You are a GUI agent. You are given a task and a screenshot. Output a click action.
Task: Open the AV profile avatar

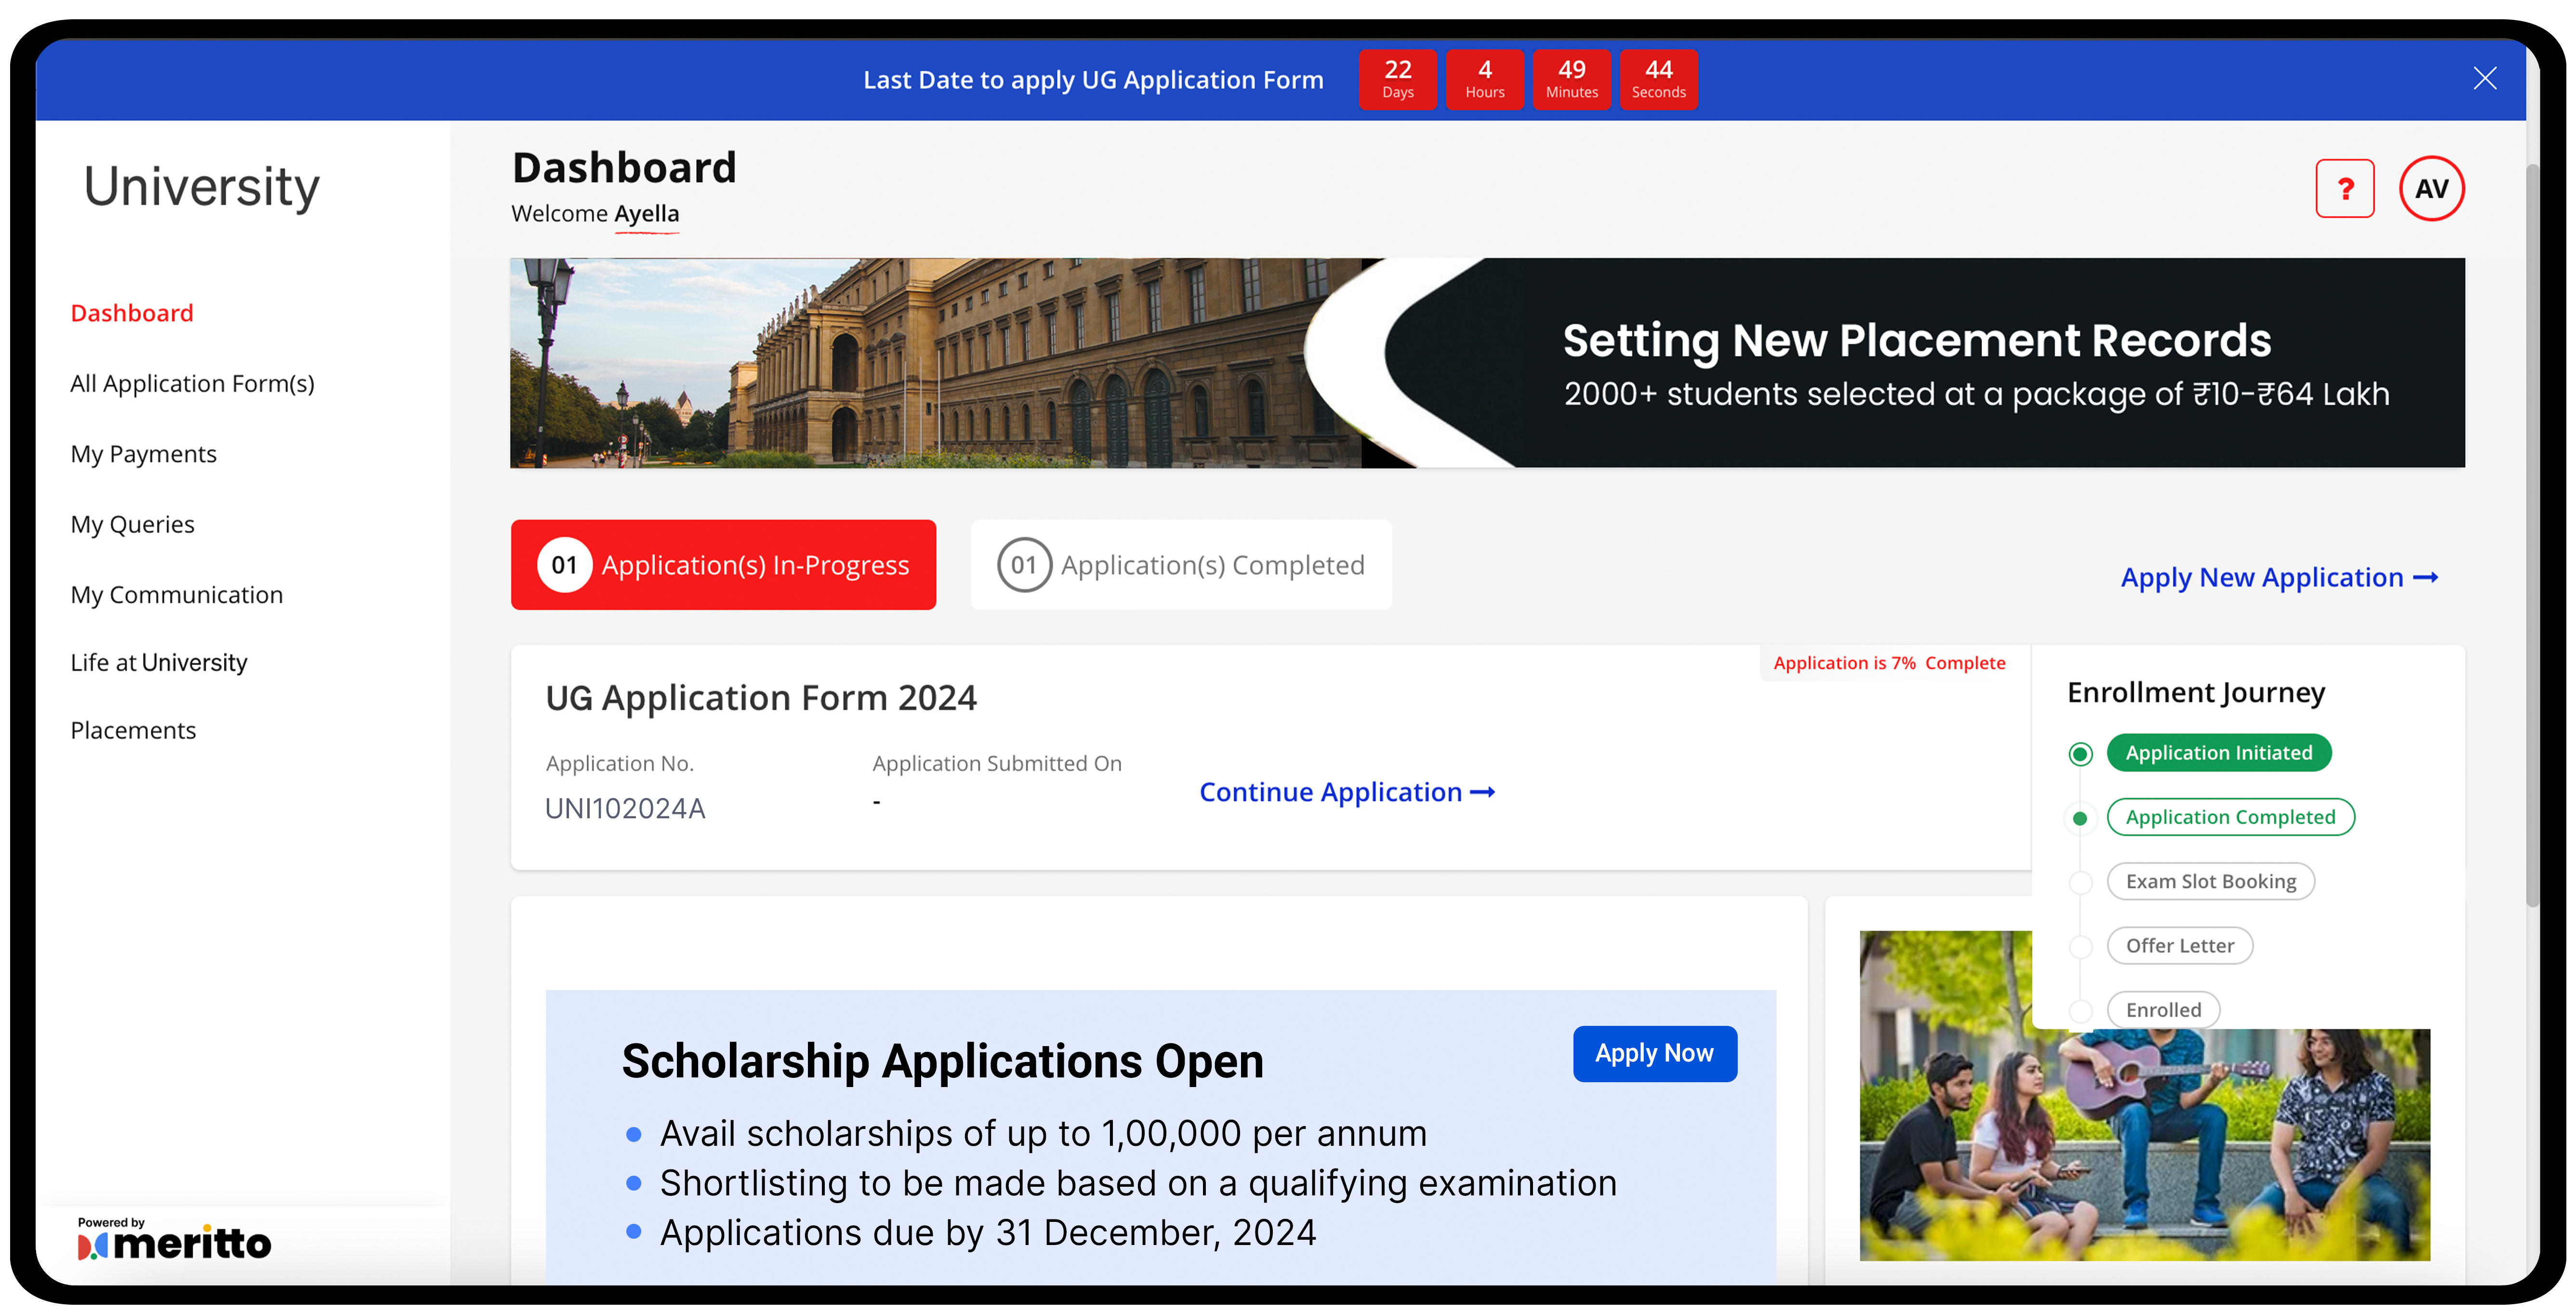coord(2431,188)
